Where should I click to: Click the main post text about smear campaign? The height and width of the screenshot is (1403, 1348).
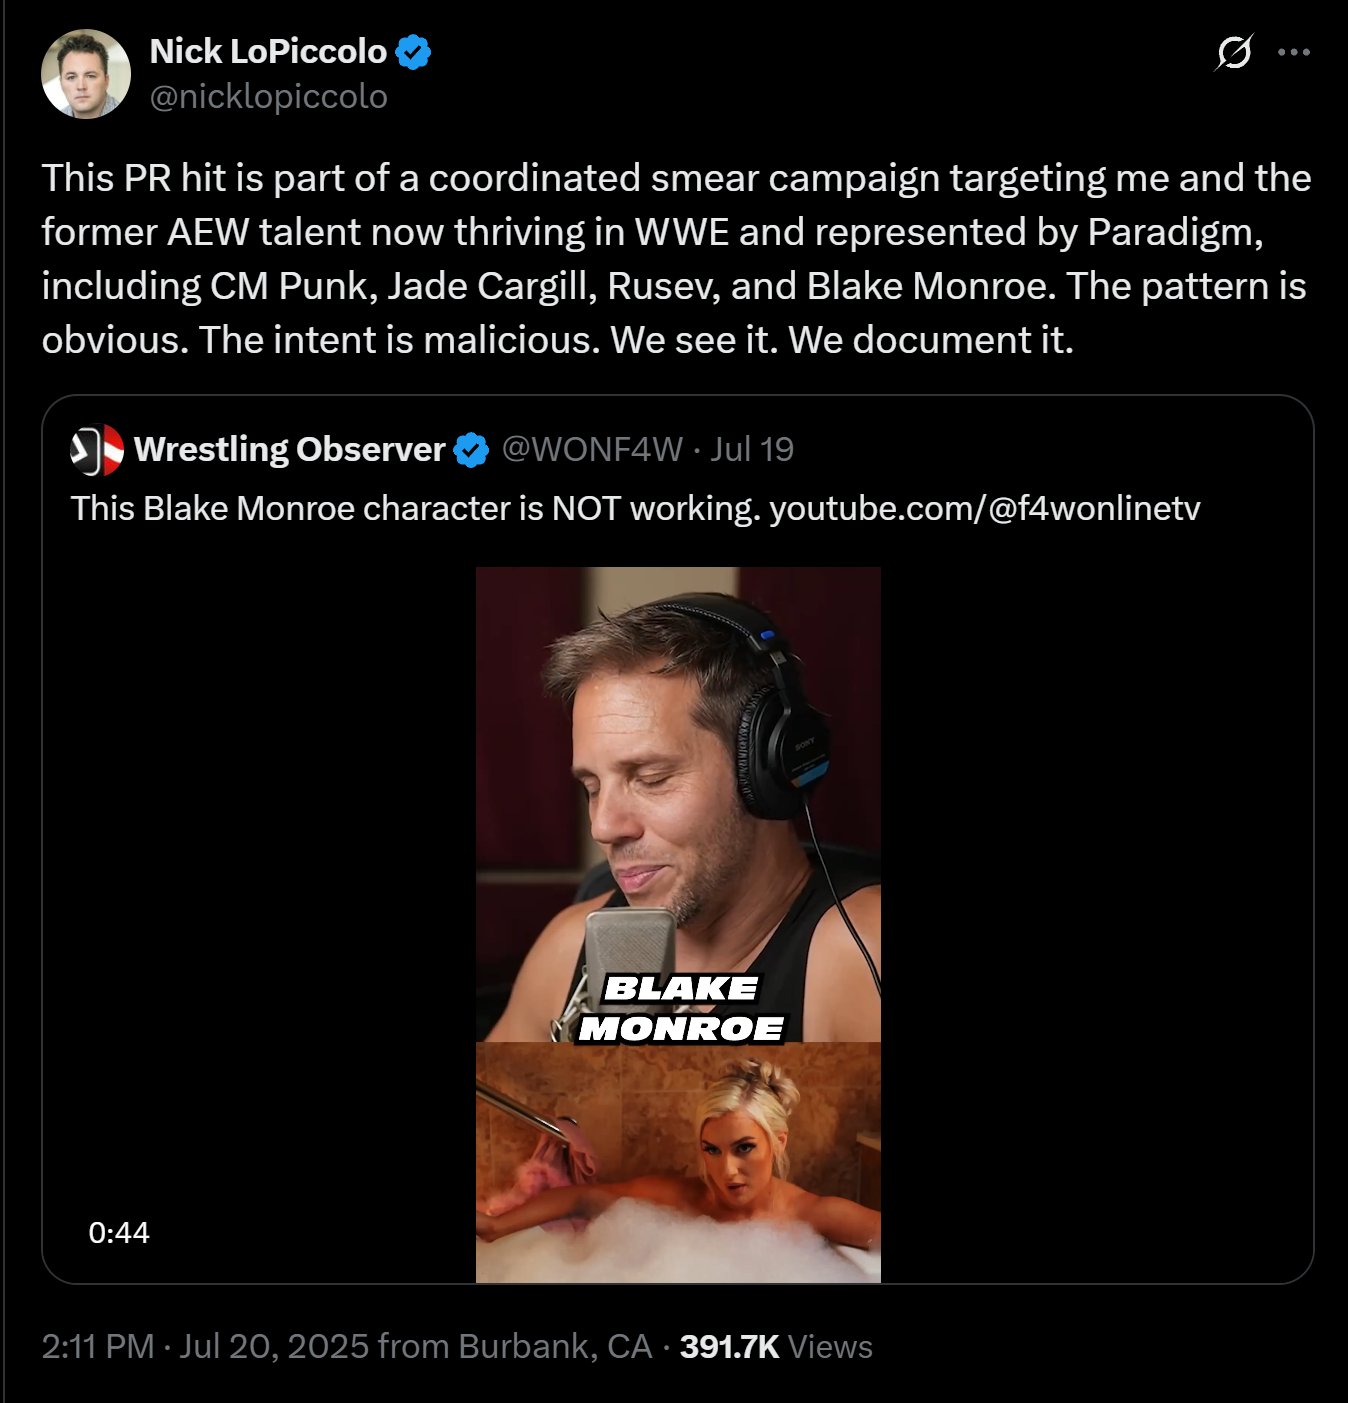[676, 259]
